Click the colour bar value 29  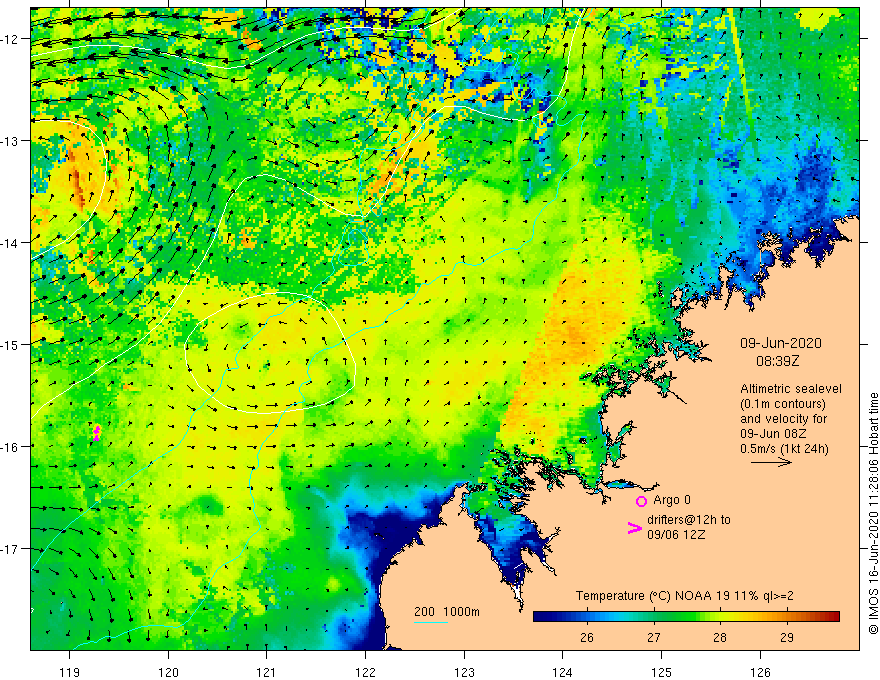pos(787,637)
